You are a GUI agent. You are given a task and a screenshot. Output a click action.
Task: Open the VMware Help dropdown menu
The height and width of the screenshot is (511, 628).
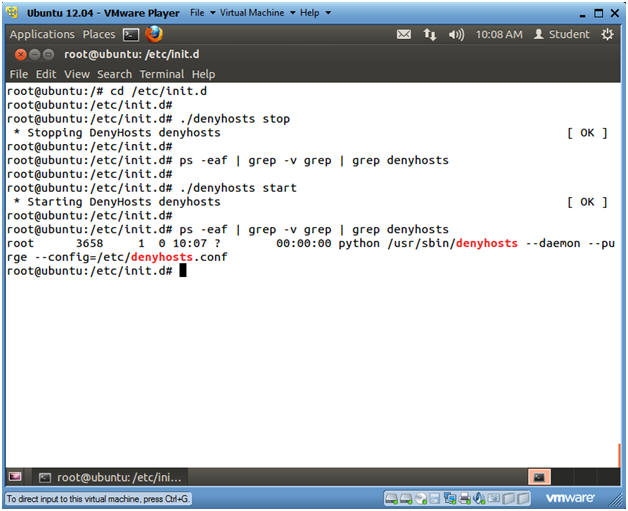click(x=316, y=13)
